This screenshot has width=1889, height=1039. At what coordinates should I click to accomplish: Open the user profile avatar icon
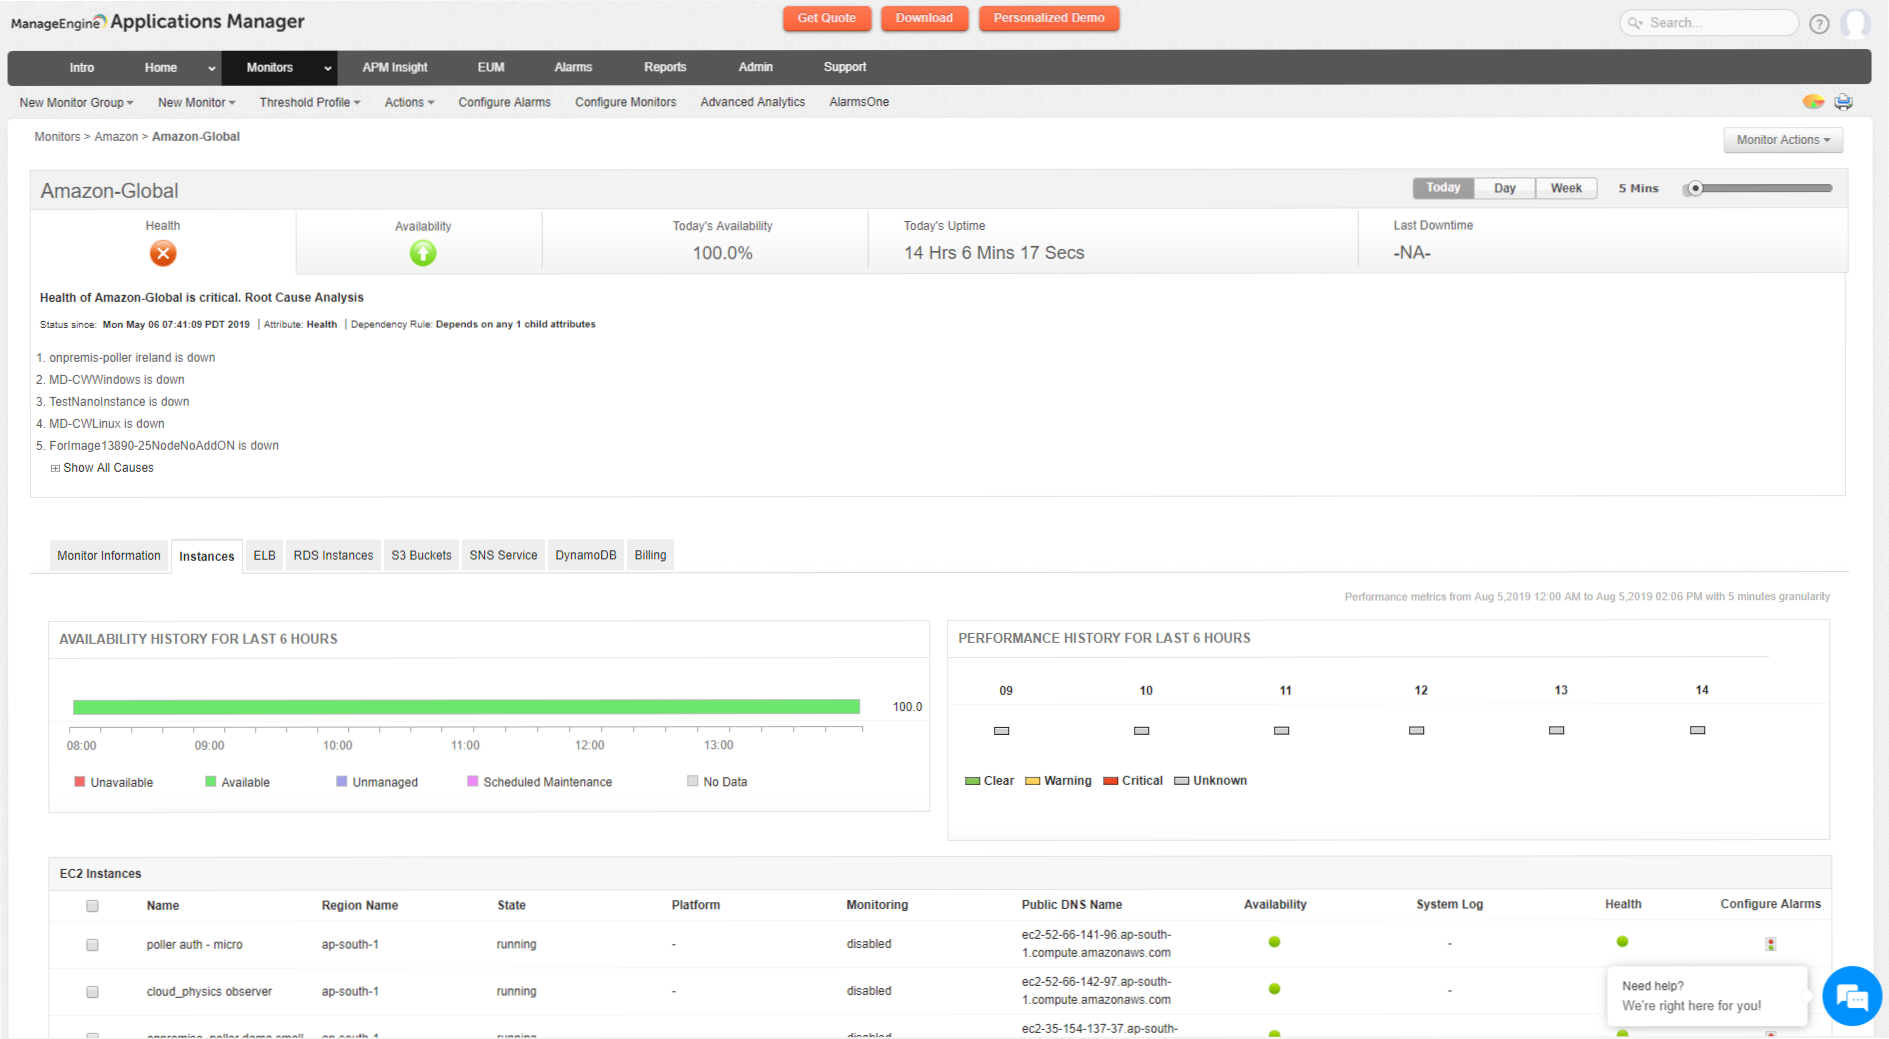coord(1856,23)
